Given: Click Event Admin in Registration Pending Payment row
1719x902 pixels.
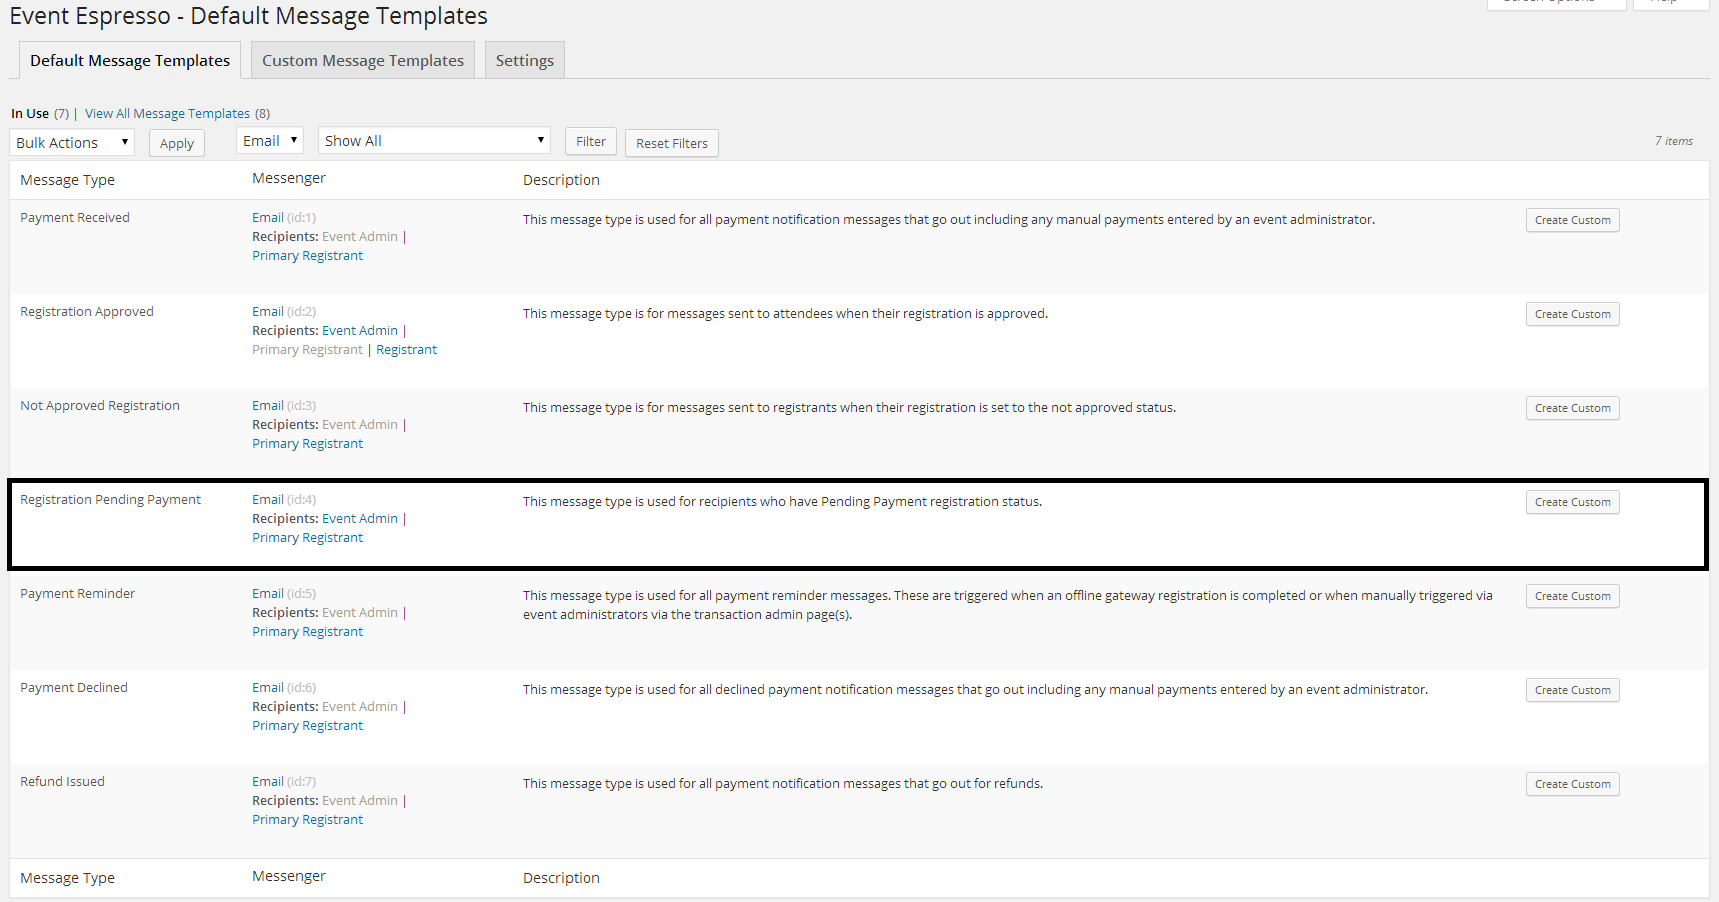Looking at the screenshot, I should pyautogui.click(x=360, y=518).
